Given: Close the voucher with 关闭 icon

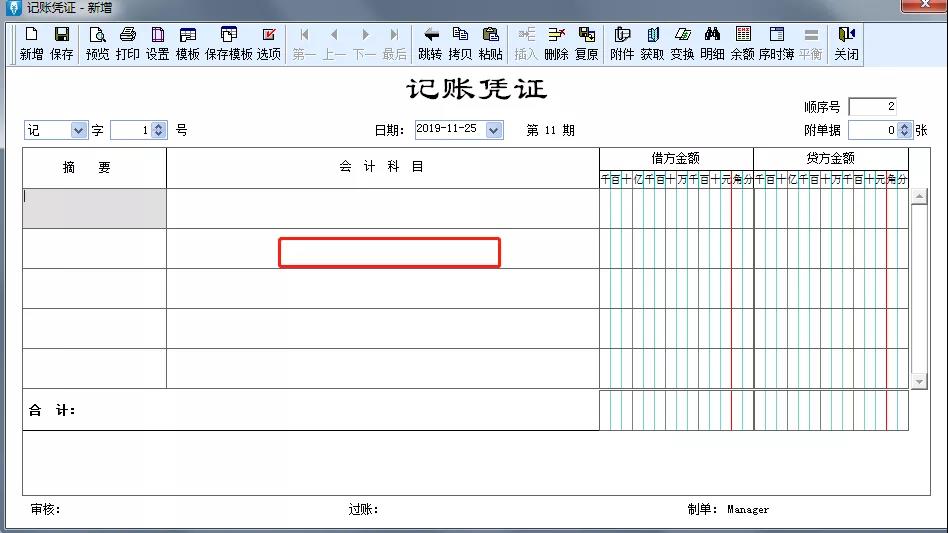Looking at the screenshot, I should coord(847,43).
